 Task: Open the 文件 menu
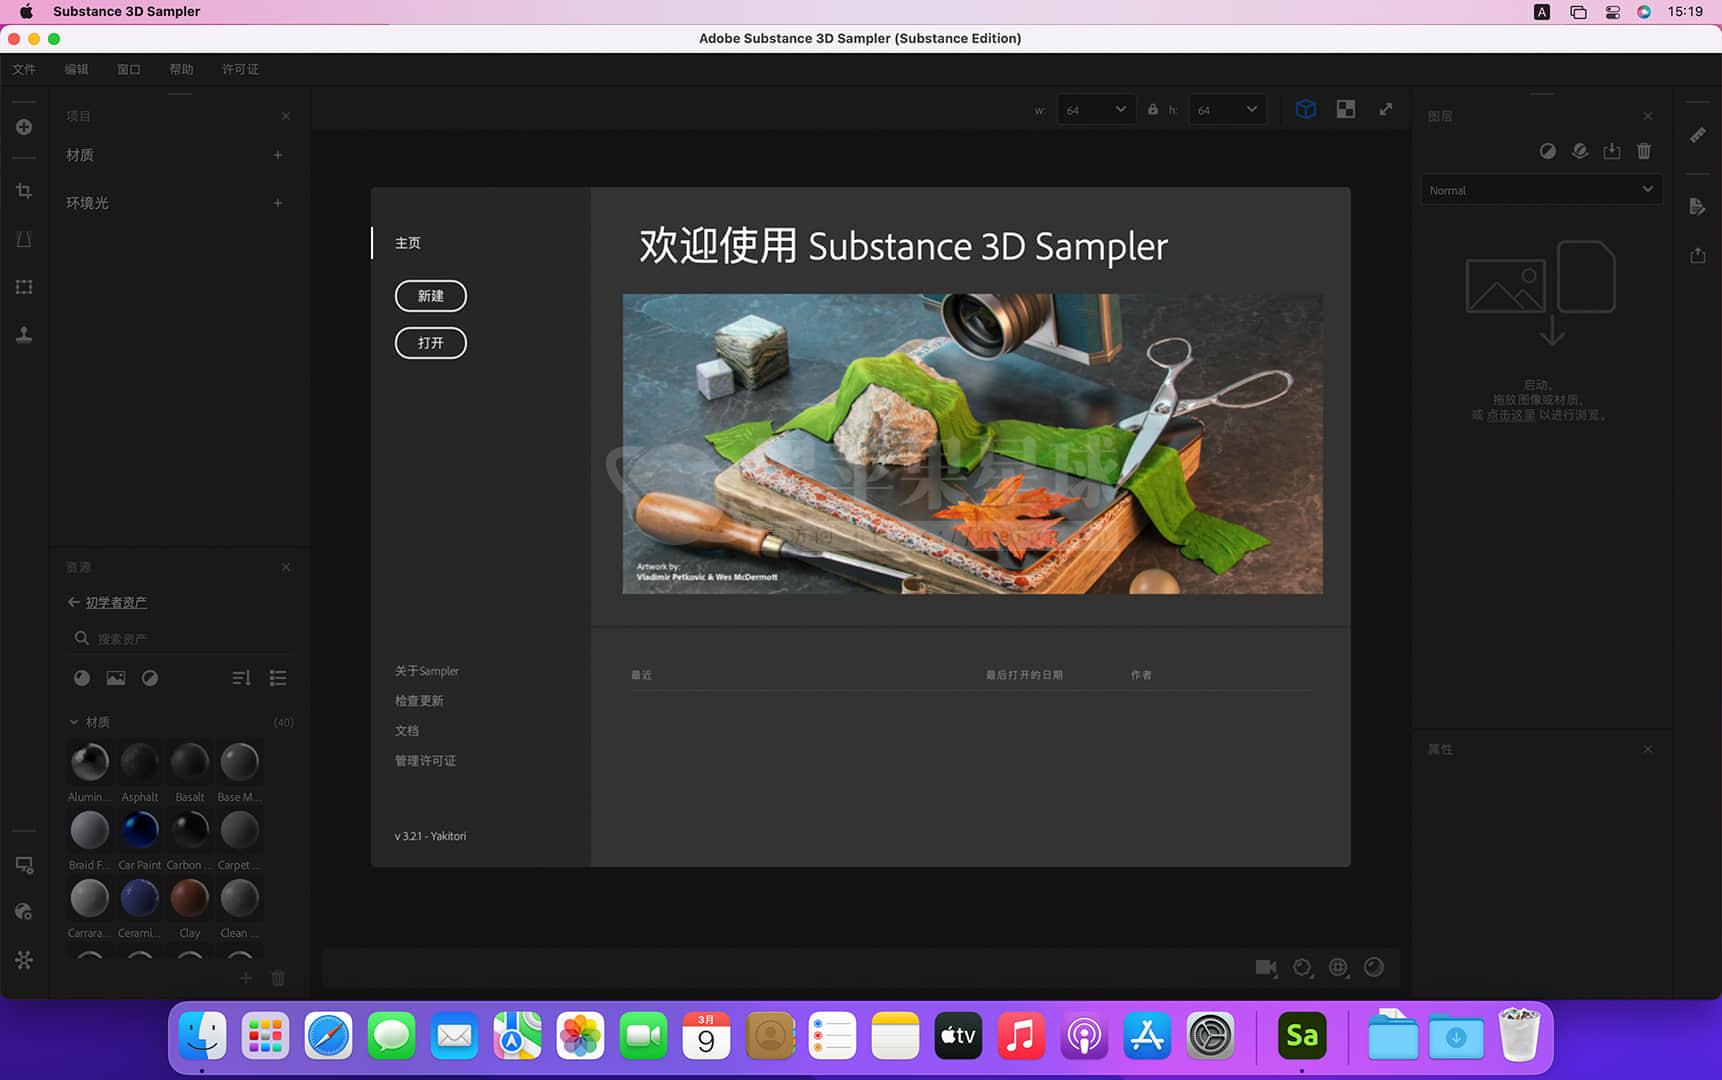pyautogui.click(x=25, y=69)
